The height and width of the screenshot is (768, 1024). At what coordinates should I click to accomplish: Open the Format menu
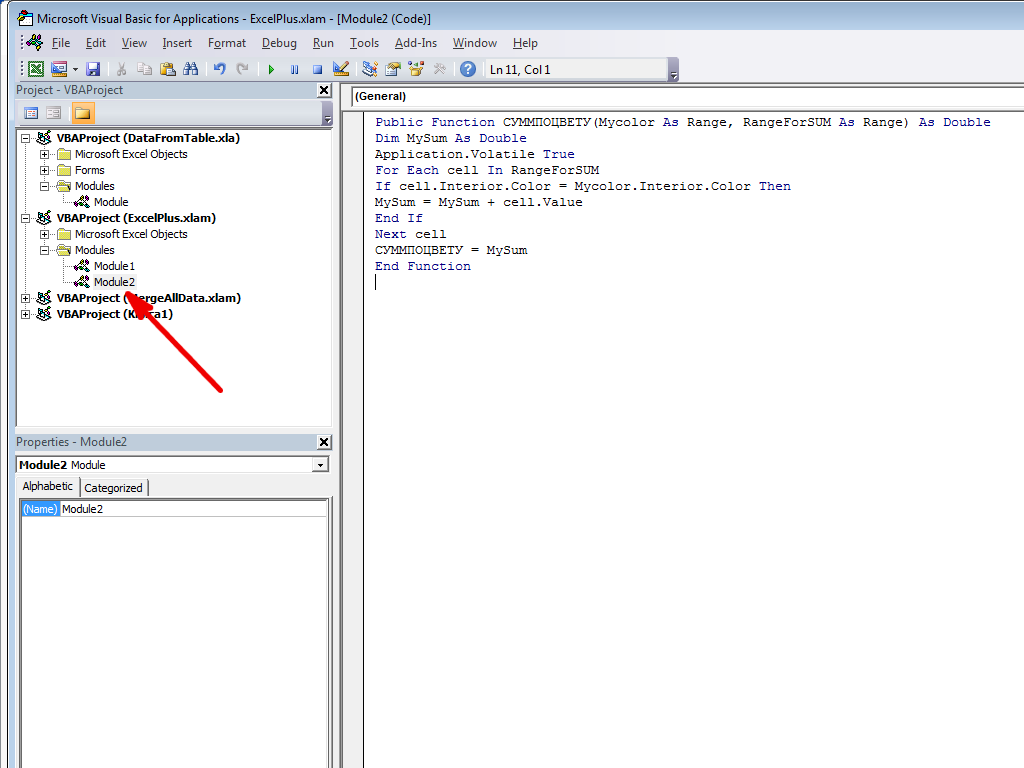click(x=227, y=43)
